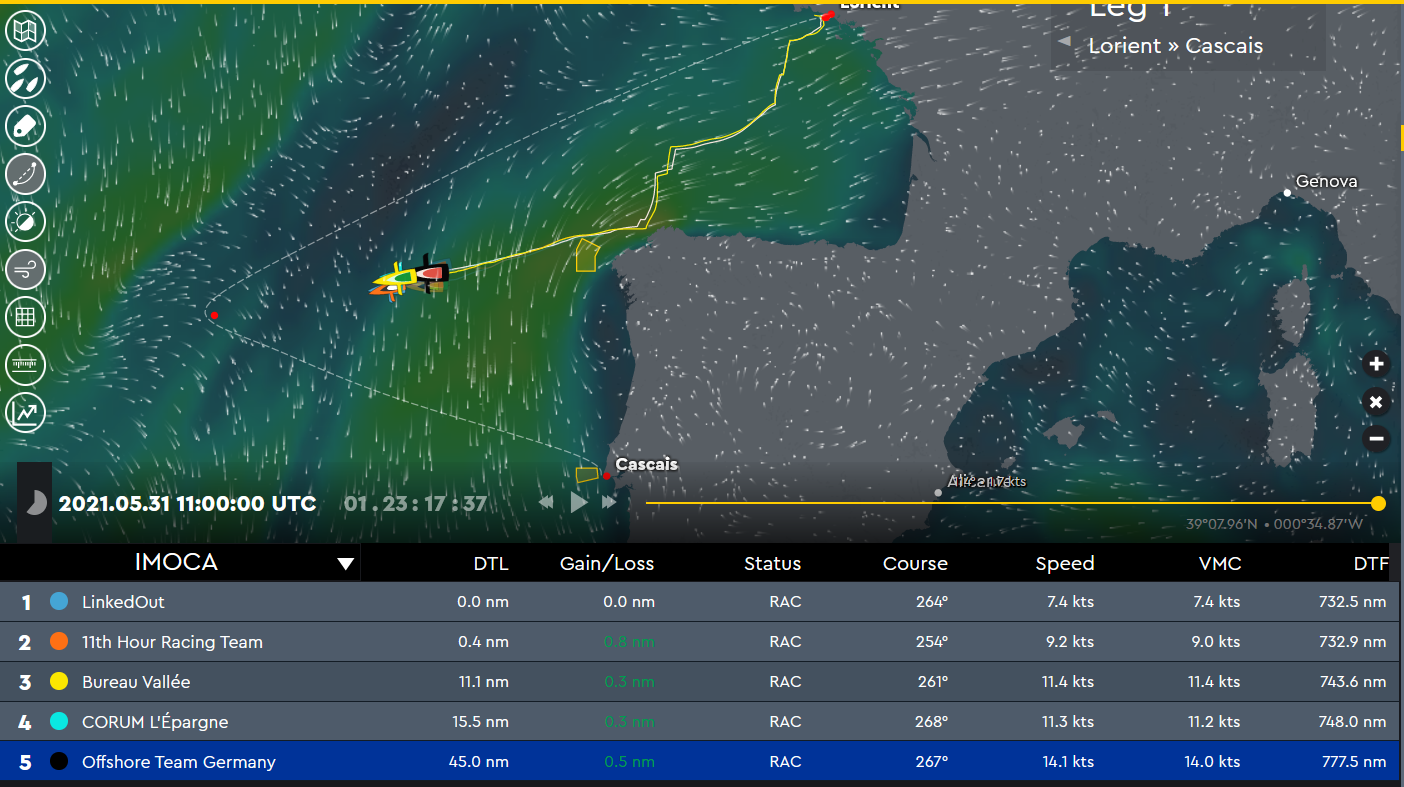Sort by the DTL column
This screenshot has height=787, width=1404.
click(491, 564)
